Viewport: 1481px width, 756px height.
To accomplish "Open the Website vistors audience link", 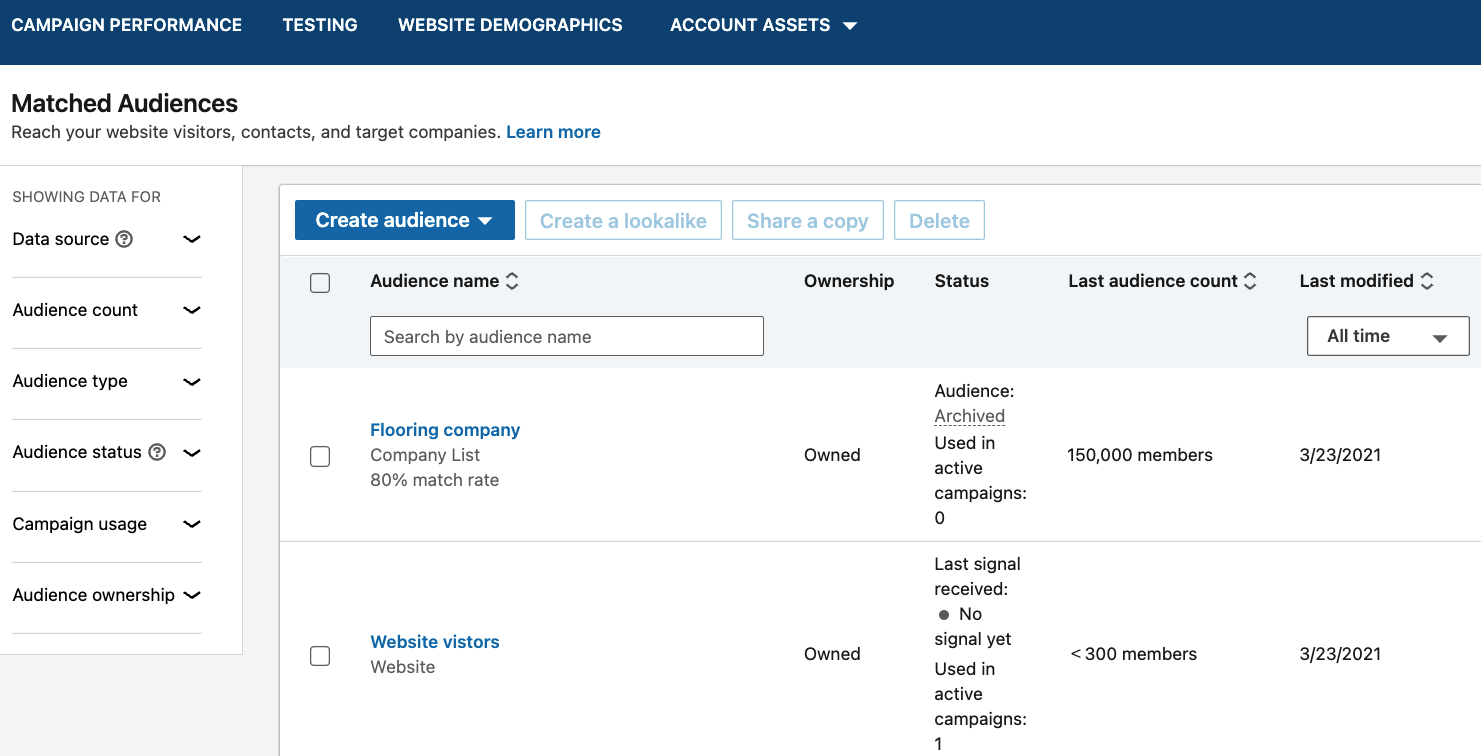I will (x=435, y=642).
